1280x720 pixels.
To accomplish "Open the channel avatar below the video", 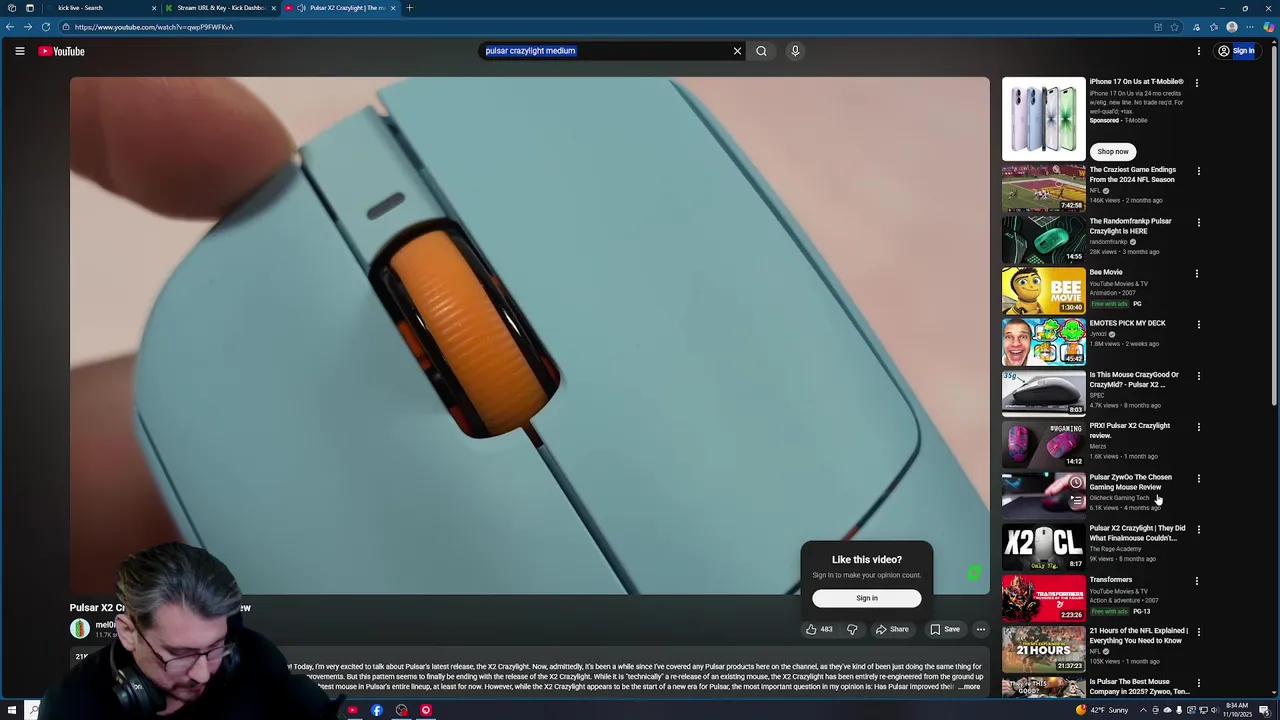I will [x=79, y=628].
